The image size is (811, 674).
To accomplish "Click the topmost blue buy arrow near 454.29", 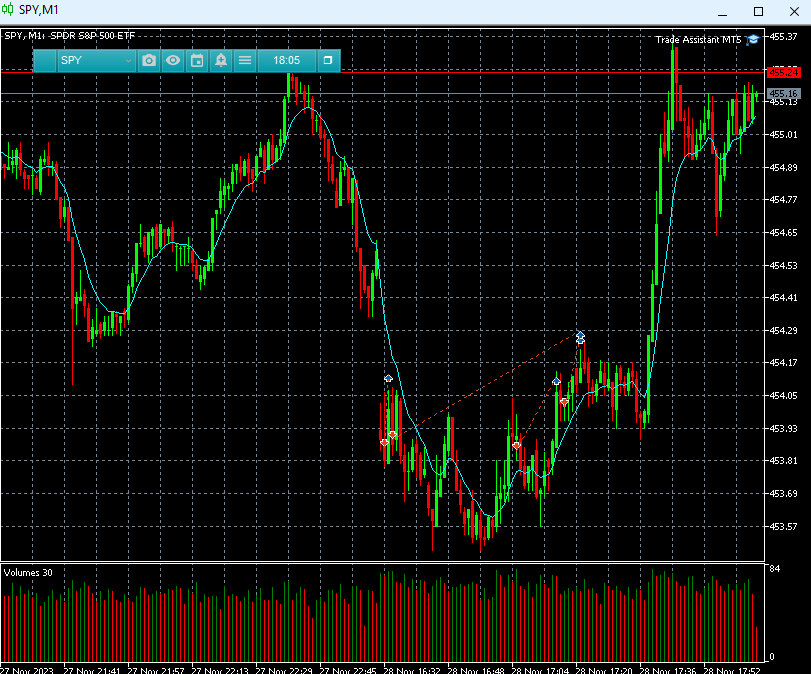I will [580, 335].
